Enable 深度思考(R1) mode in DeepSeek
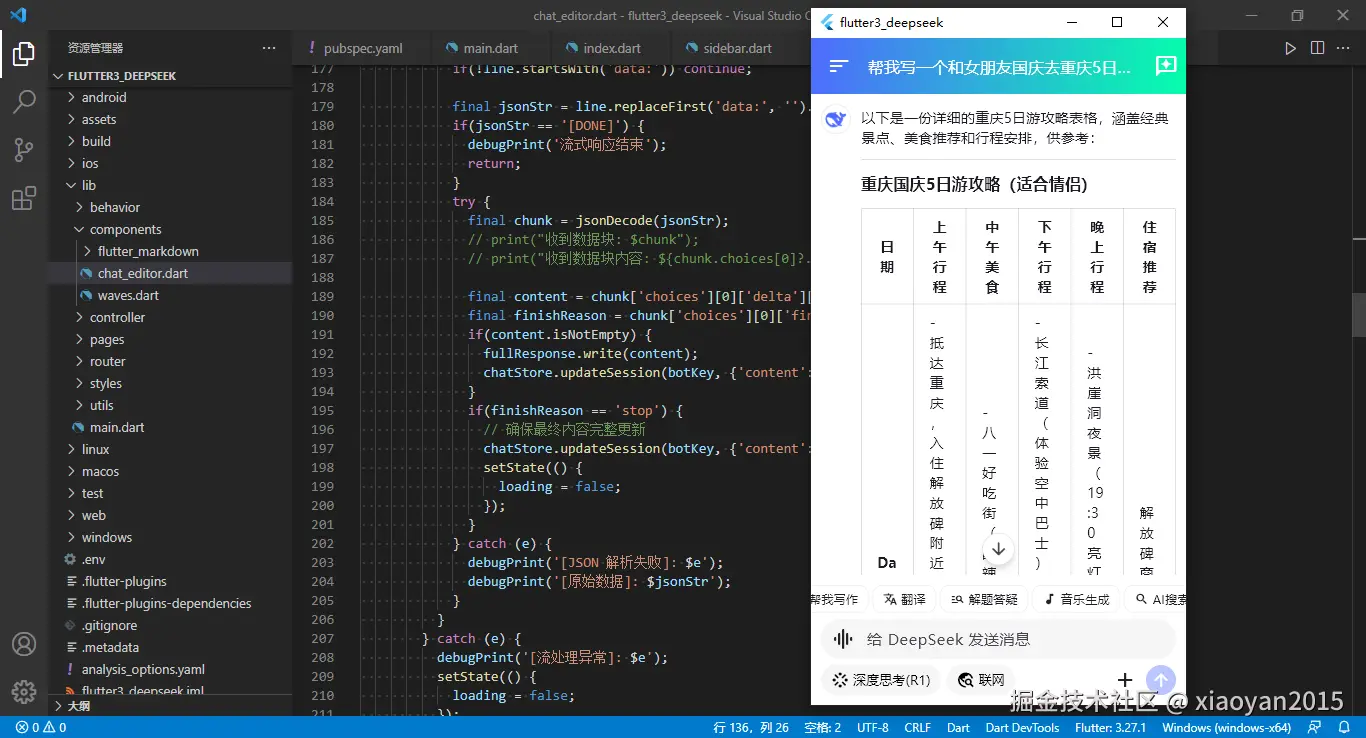 (x=880, y=679)
